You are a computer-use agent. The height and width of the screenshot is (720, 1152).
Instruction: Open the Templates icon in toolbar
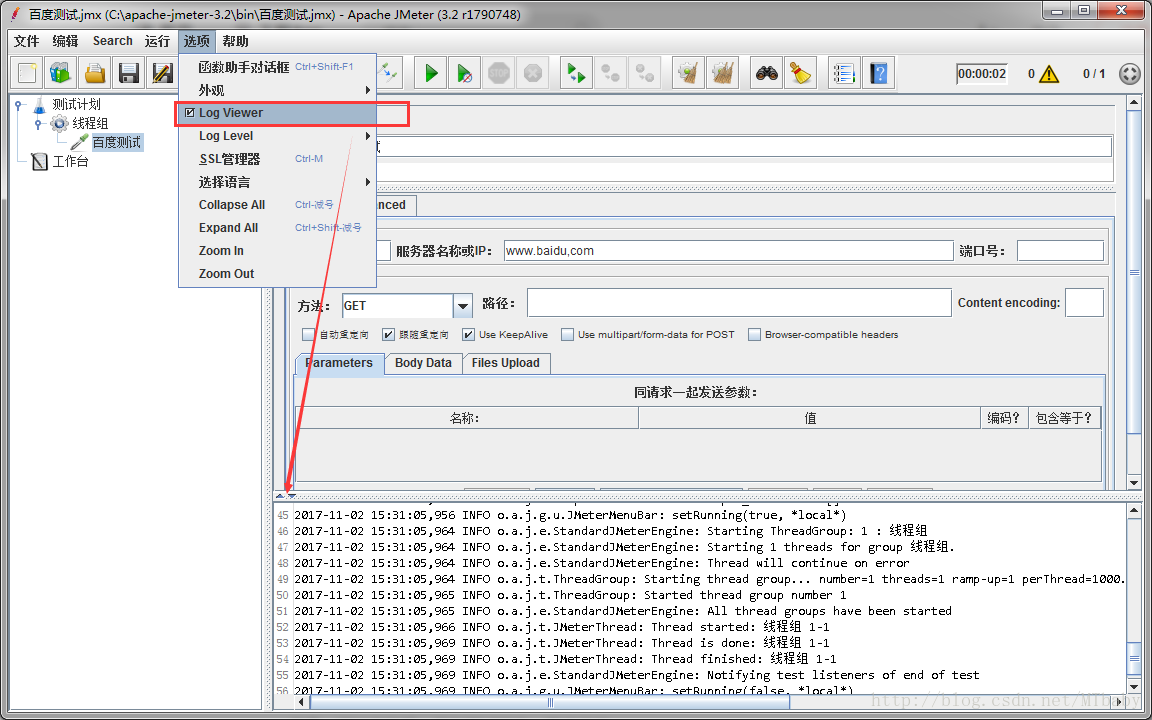coord(60,73)
